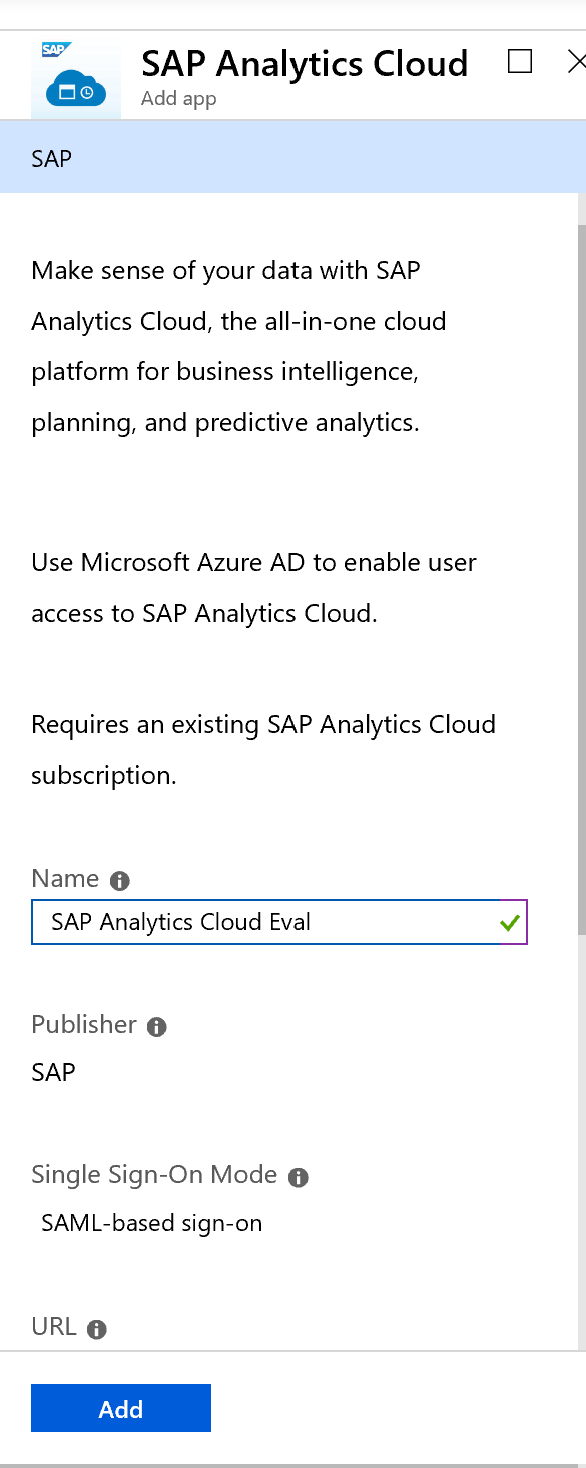Click the Single Sign-On Mode label
Screen dimensions: 586x1468
155,1175
